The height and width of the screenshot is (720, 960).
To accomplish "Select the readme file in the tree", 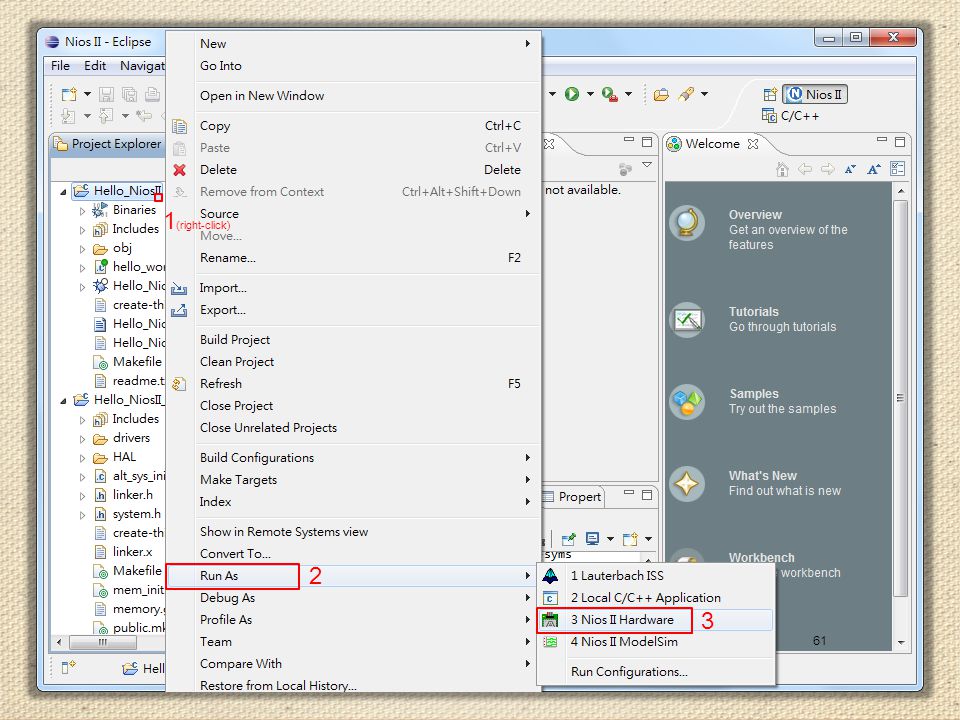I will coord(129,381).
